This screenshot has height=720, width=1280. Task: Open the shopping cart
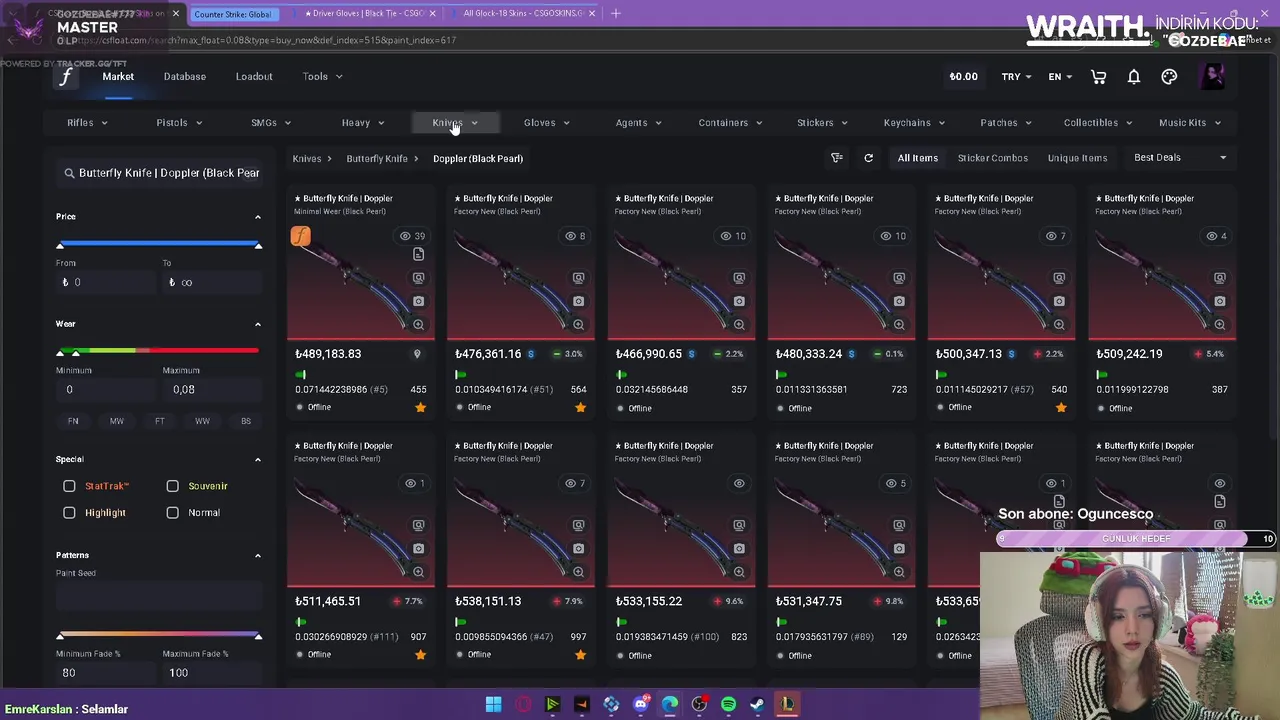coord(1098,77)
